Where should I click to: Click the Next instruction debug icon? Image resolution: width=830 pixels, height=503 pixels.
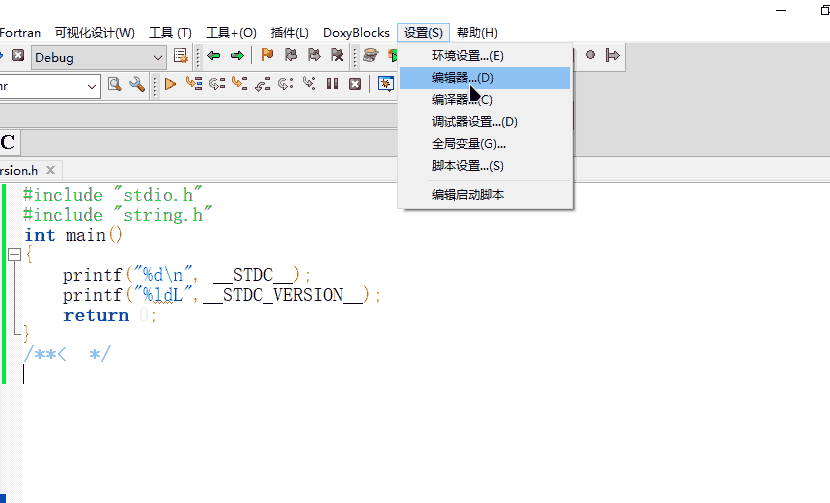click(285, 84)
